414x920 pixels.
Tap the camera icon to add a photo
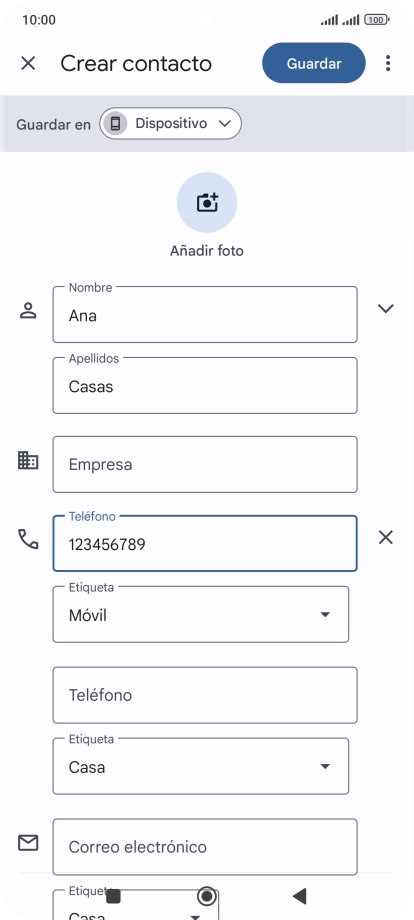(x=207, y=202)
